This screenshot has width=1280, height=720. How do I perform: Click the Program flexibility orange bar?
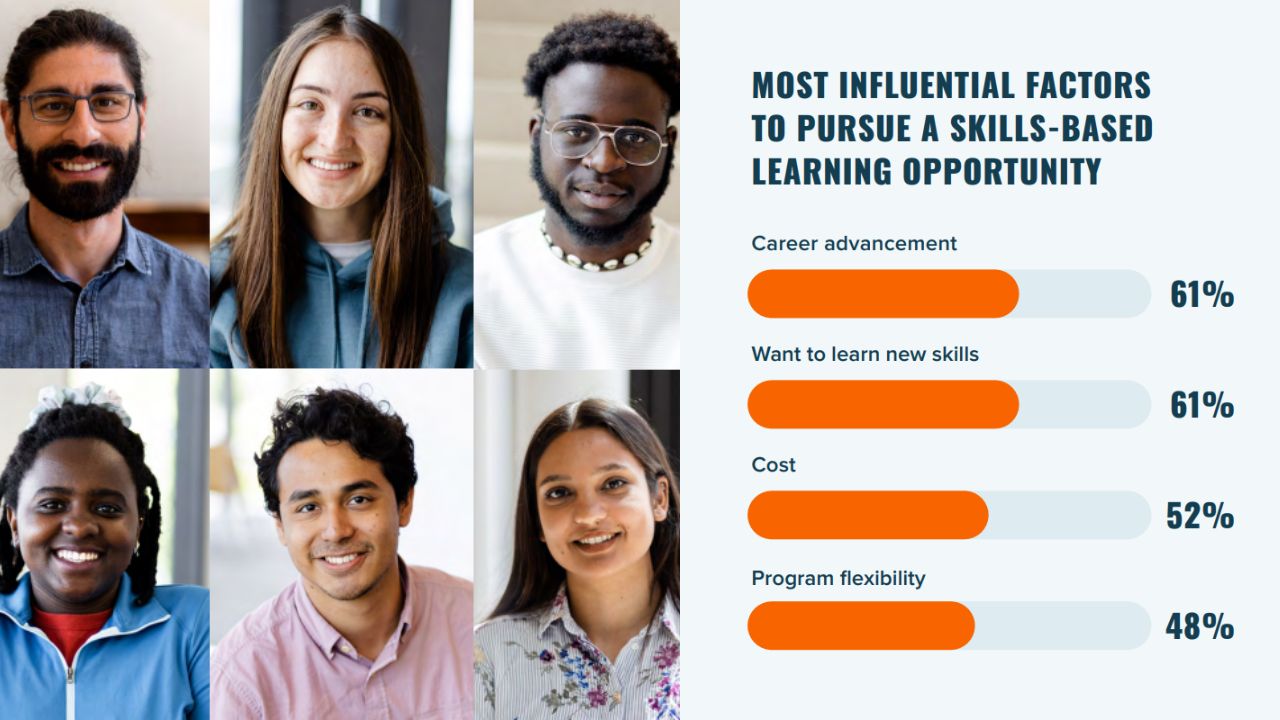click(x=861, y=626)
